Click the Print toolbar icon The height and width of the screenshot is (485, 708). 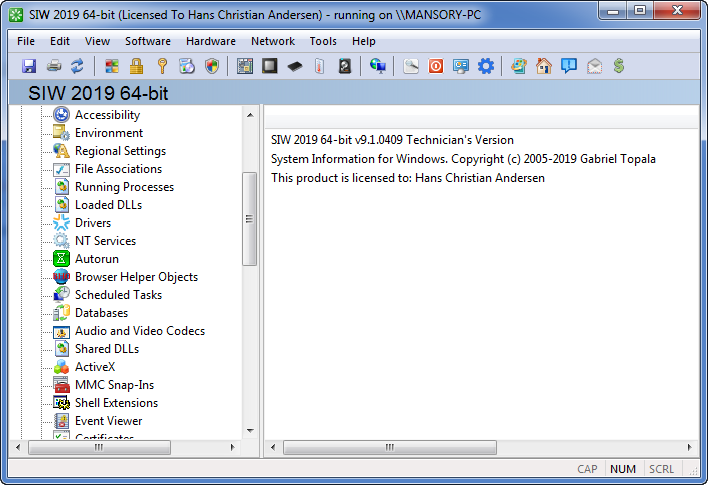click(x=54, y=66)
